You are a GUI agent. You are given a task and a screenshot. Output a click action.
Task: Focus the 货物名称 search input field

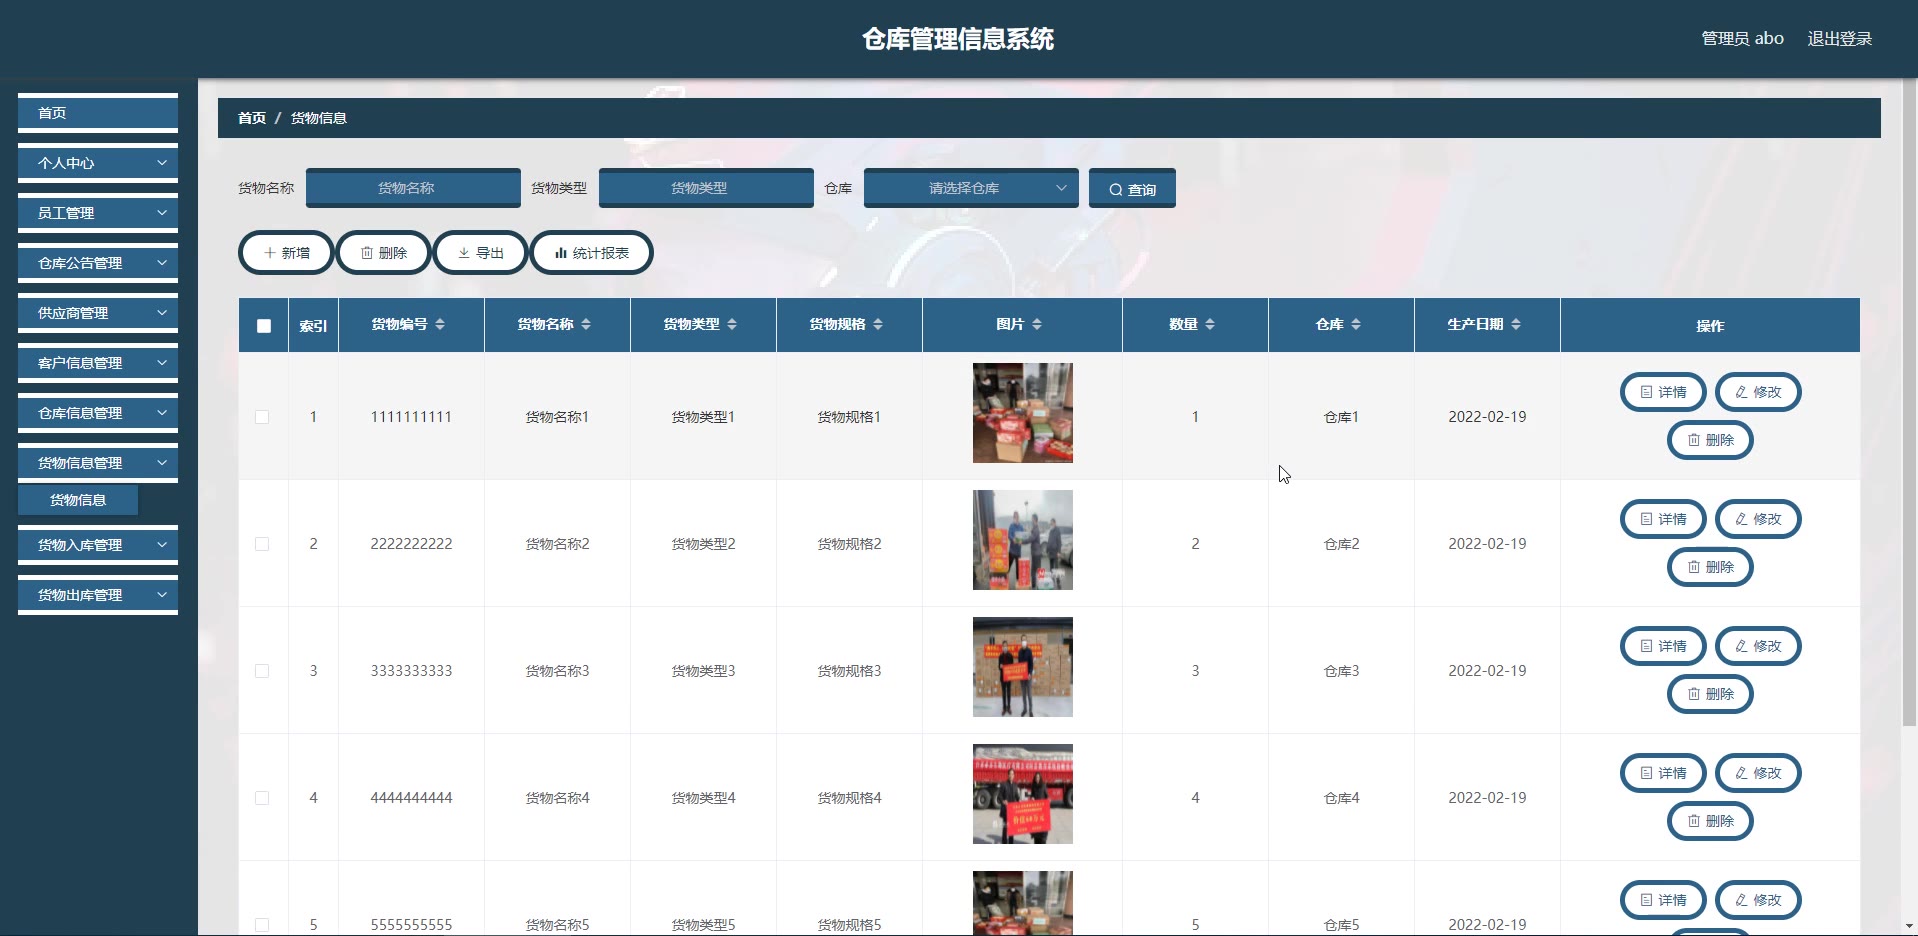(x=413, y=188)
